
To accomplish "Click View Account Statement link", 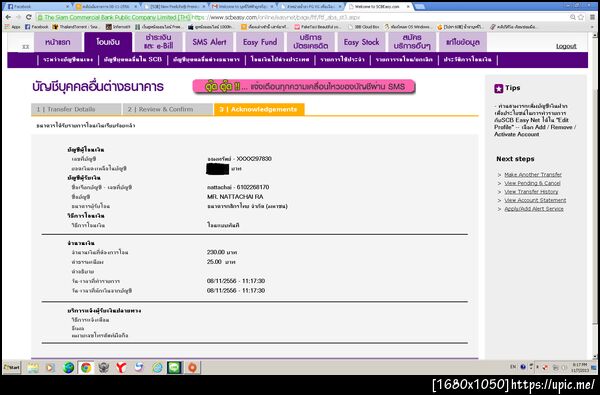I will tap(535, 200).
